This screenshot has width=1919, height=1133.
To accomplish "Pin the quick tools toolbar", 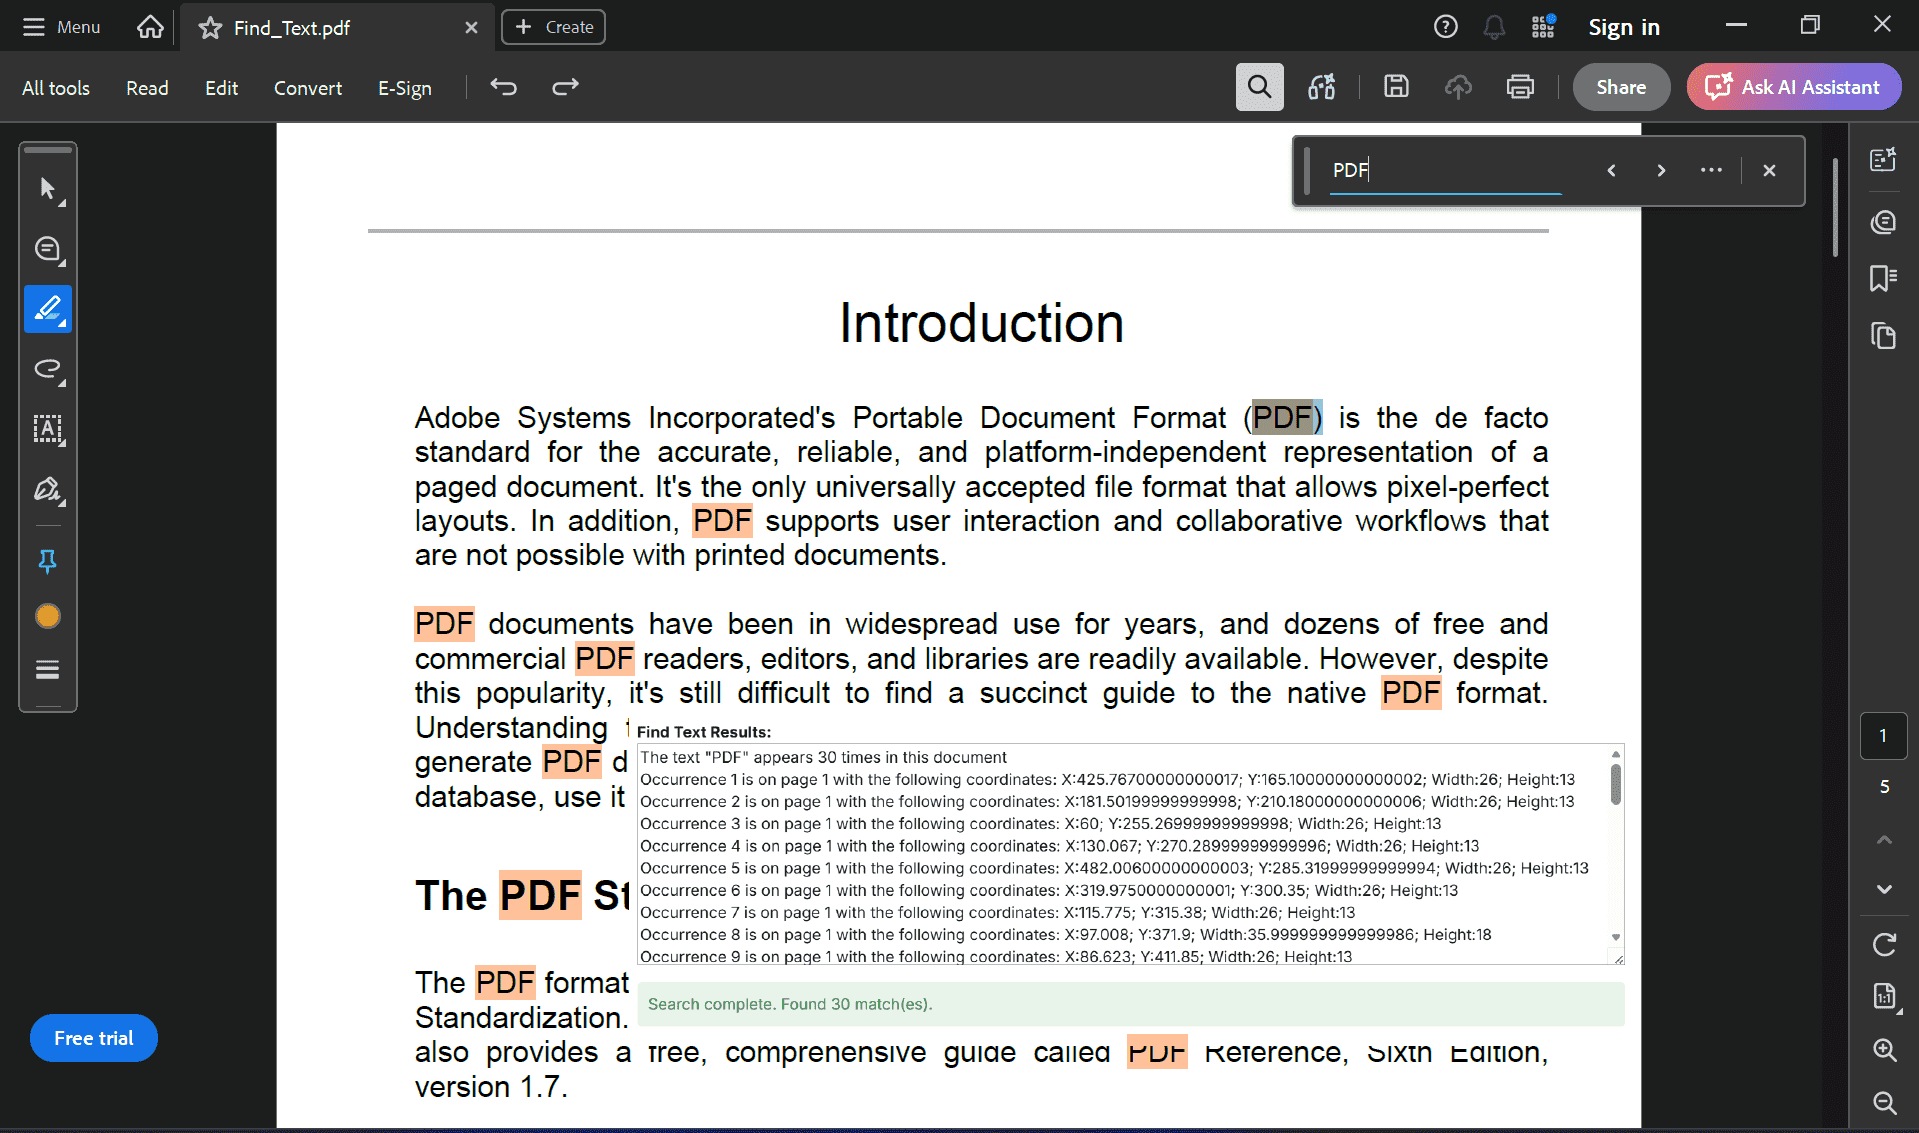I will [x=48, y=562].
